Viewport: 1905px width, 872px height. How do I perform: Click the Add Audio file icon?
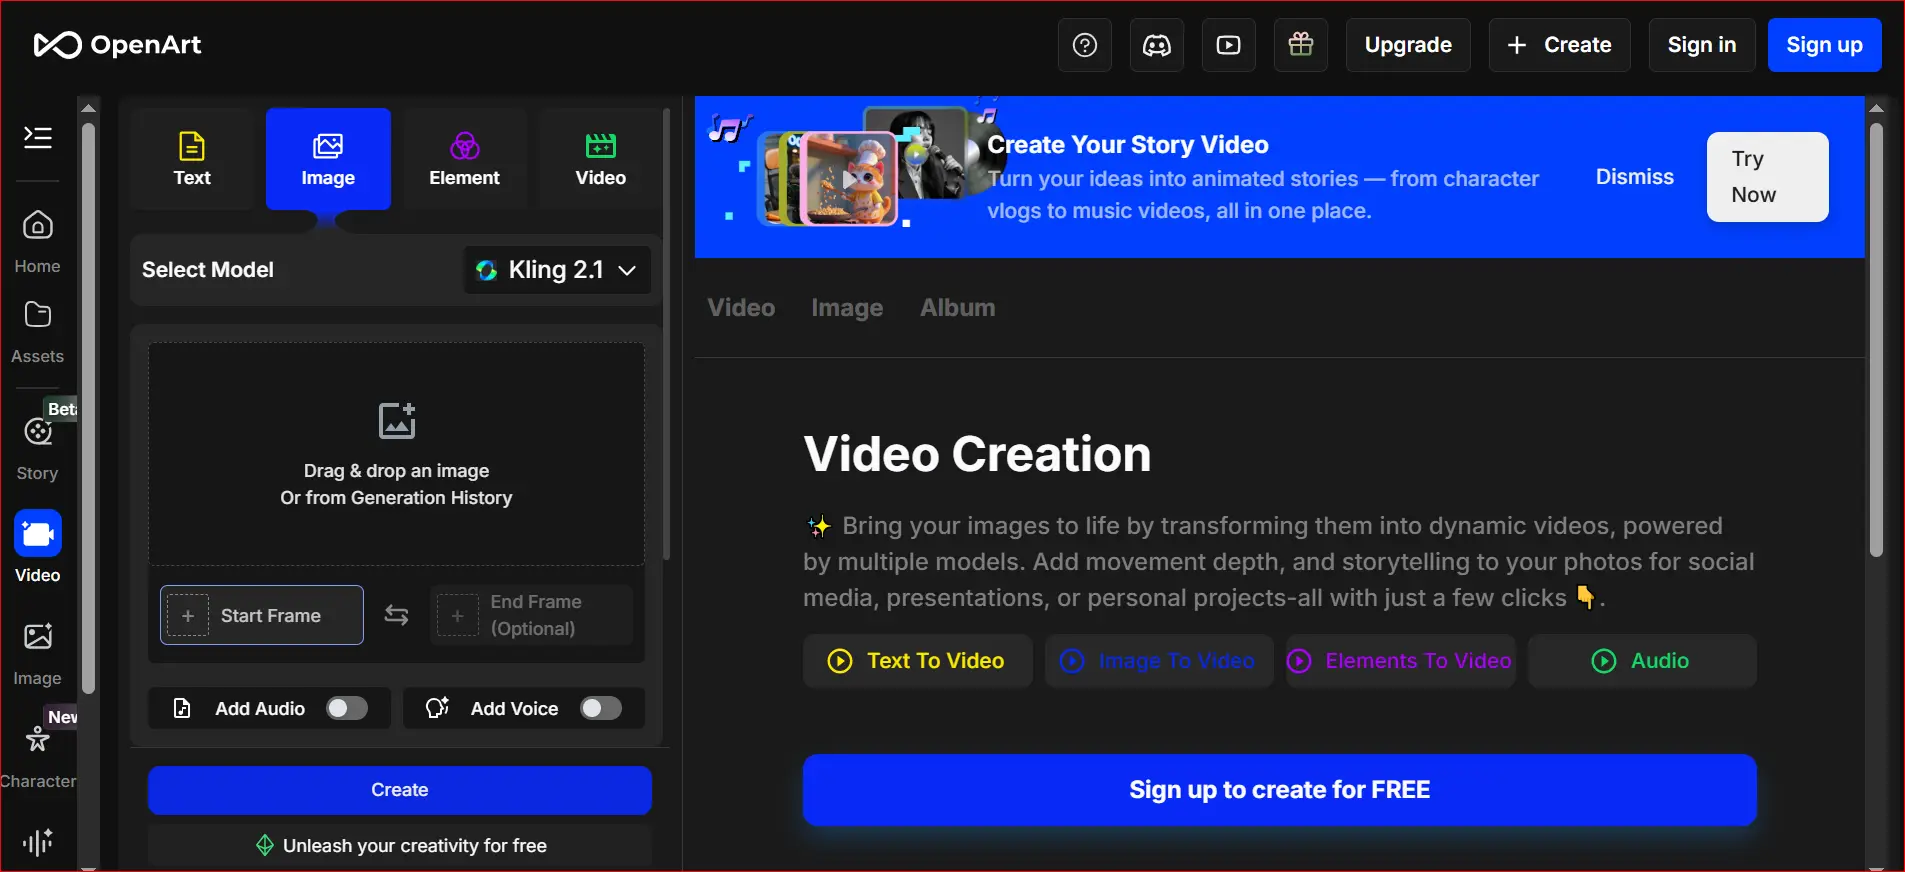click(182, 708)
